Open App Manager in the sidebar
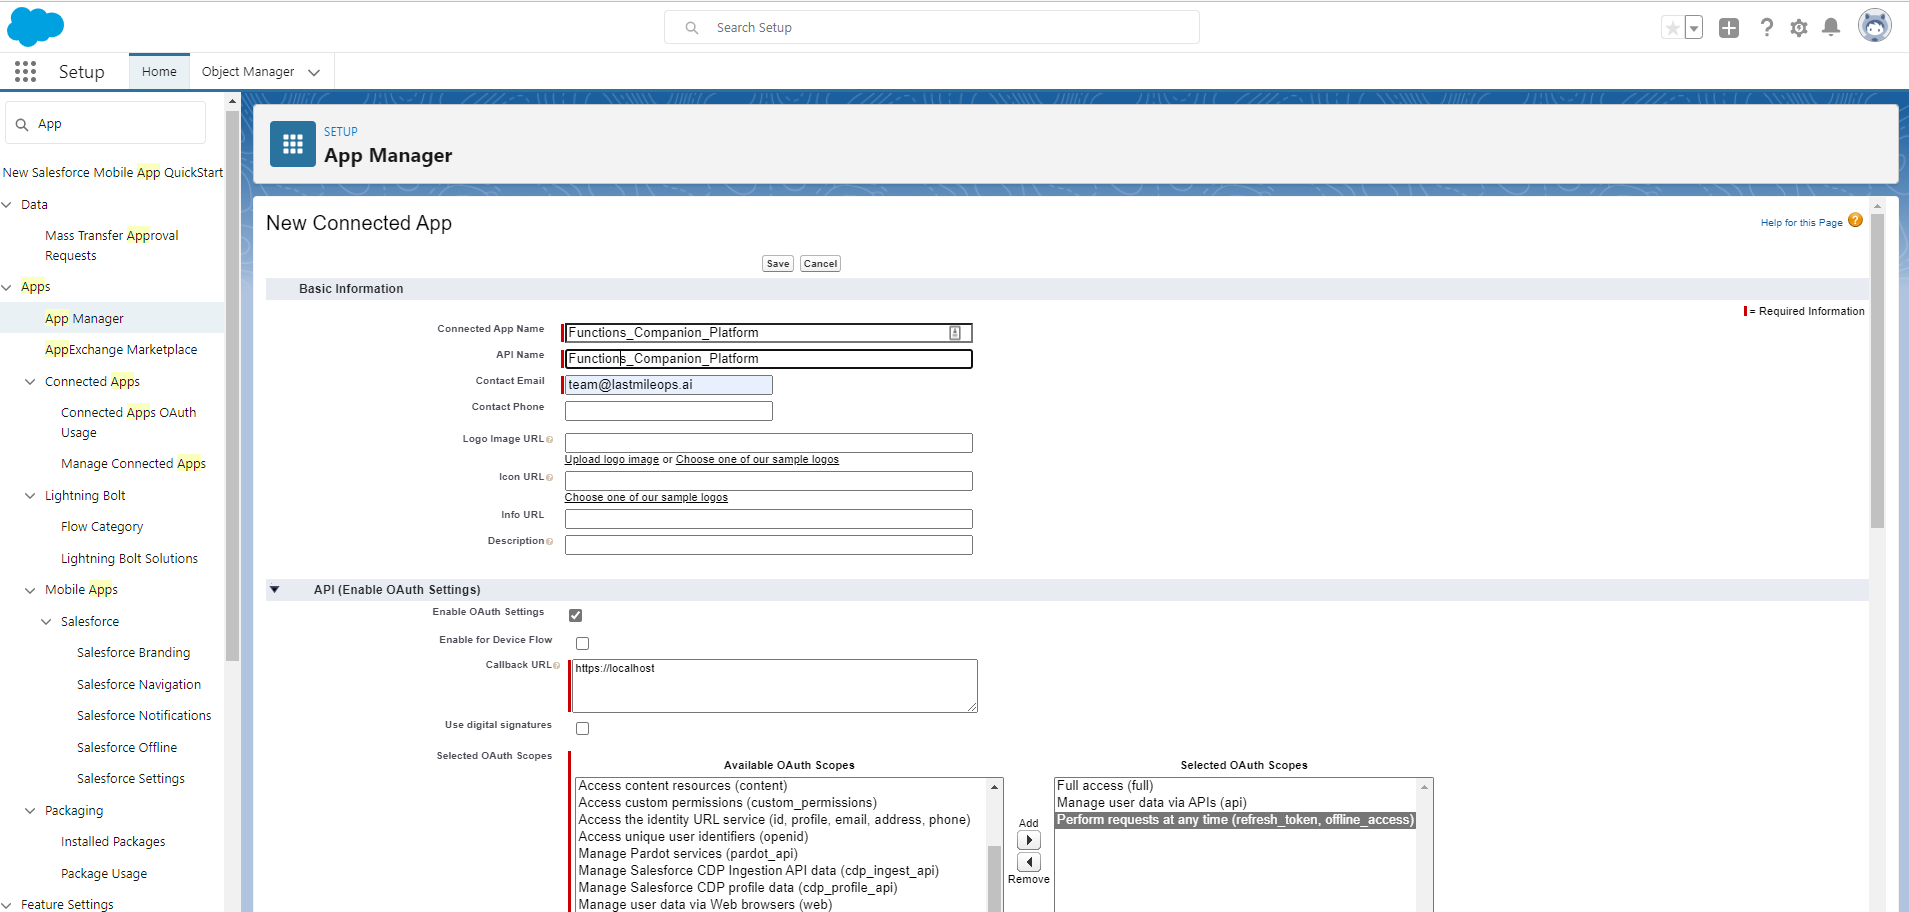 (84, 318)
